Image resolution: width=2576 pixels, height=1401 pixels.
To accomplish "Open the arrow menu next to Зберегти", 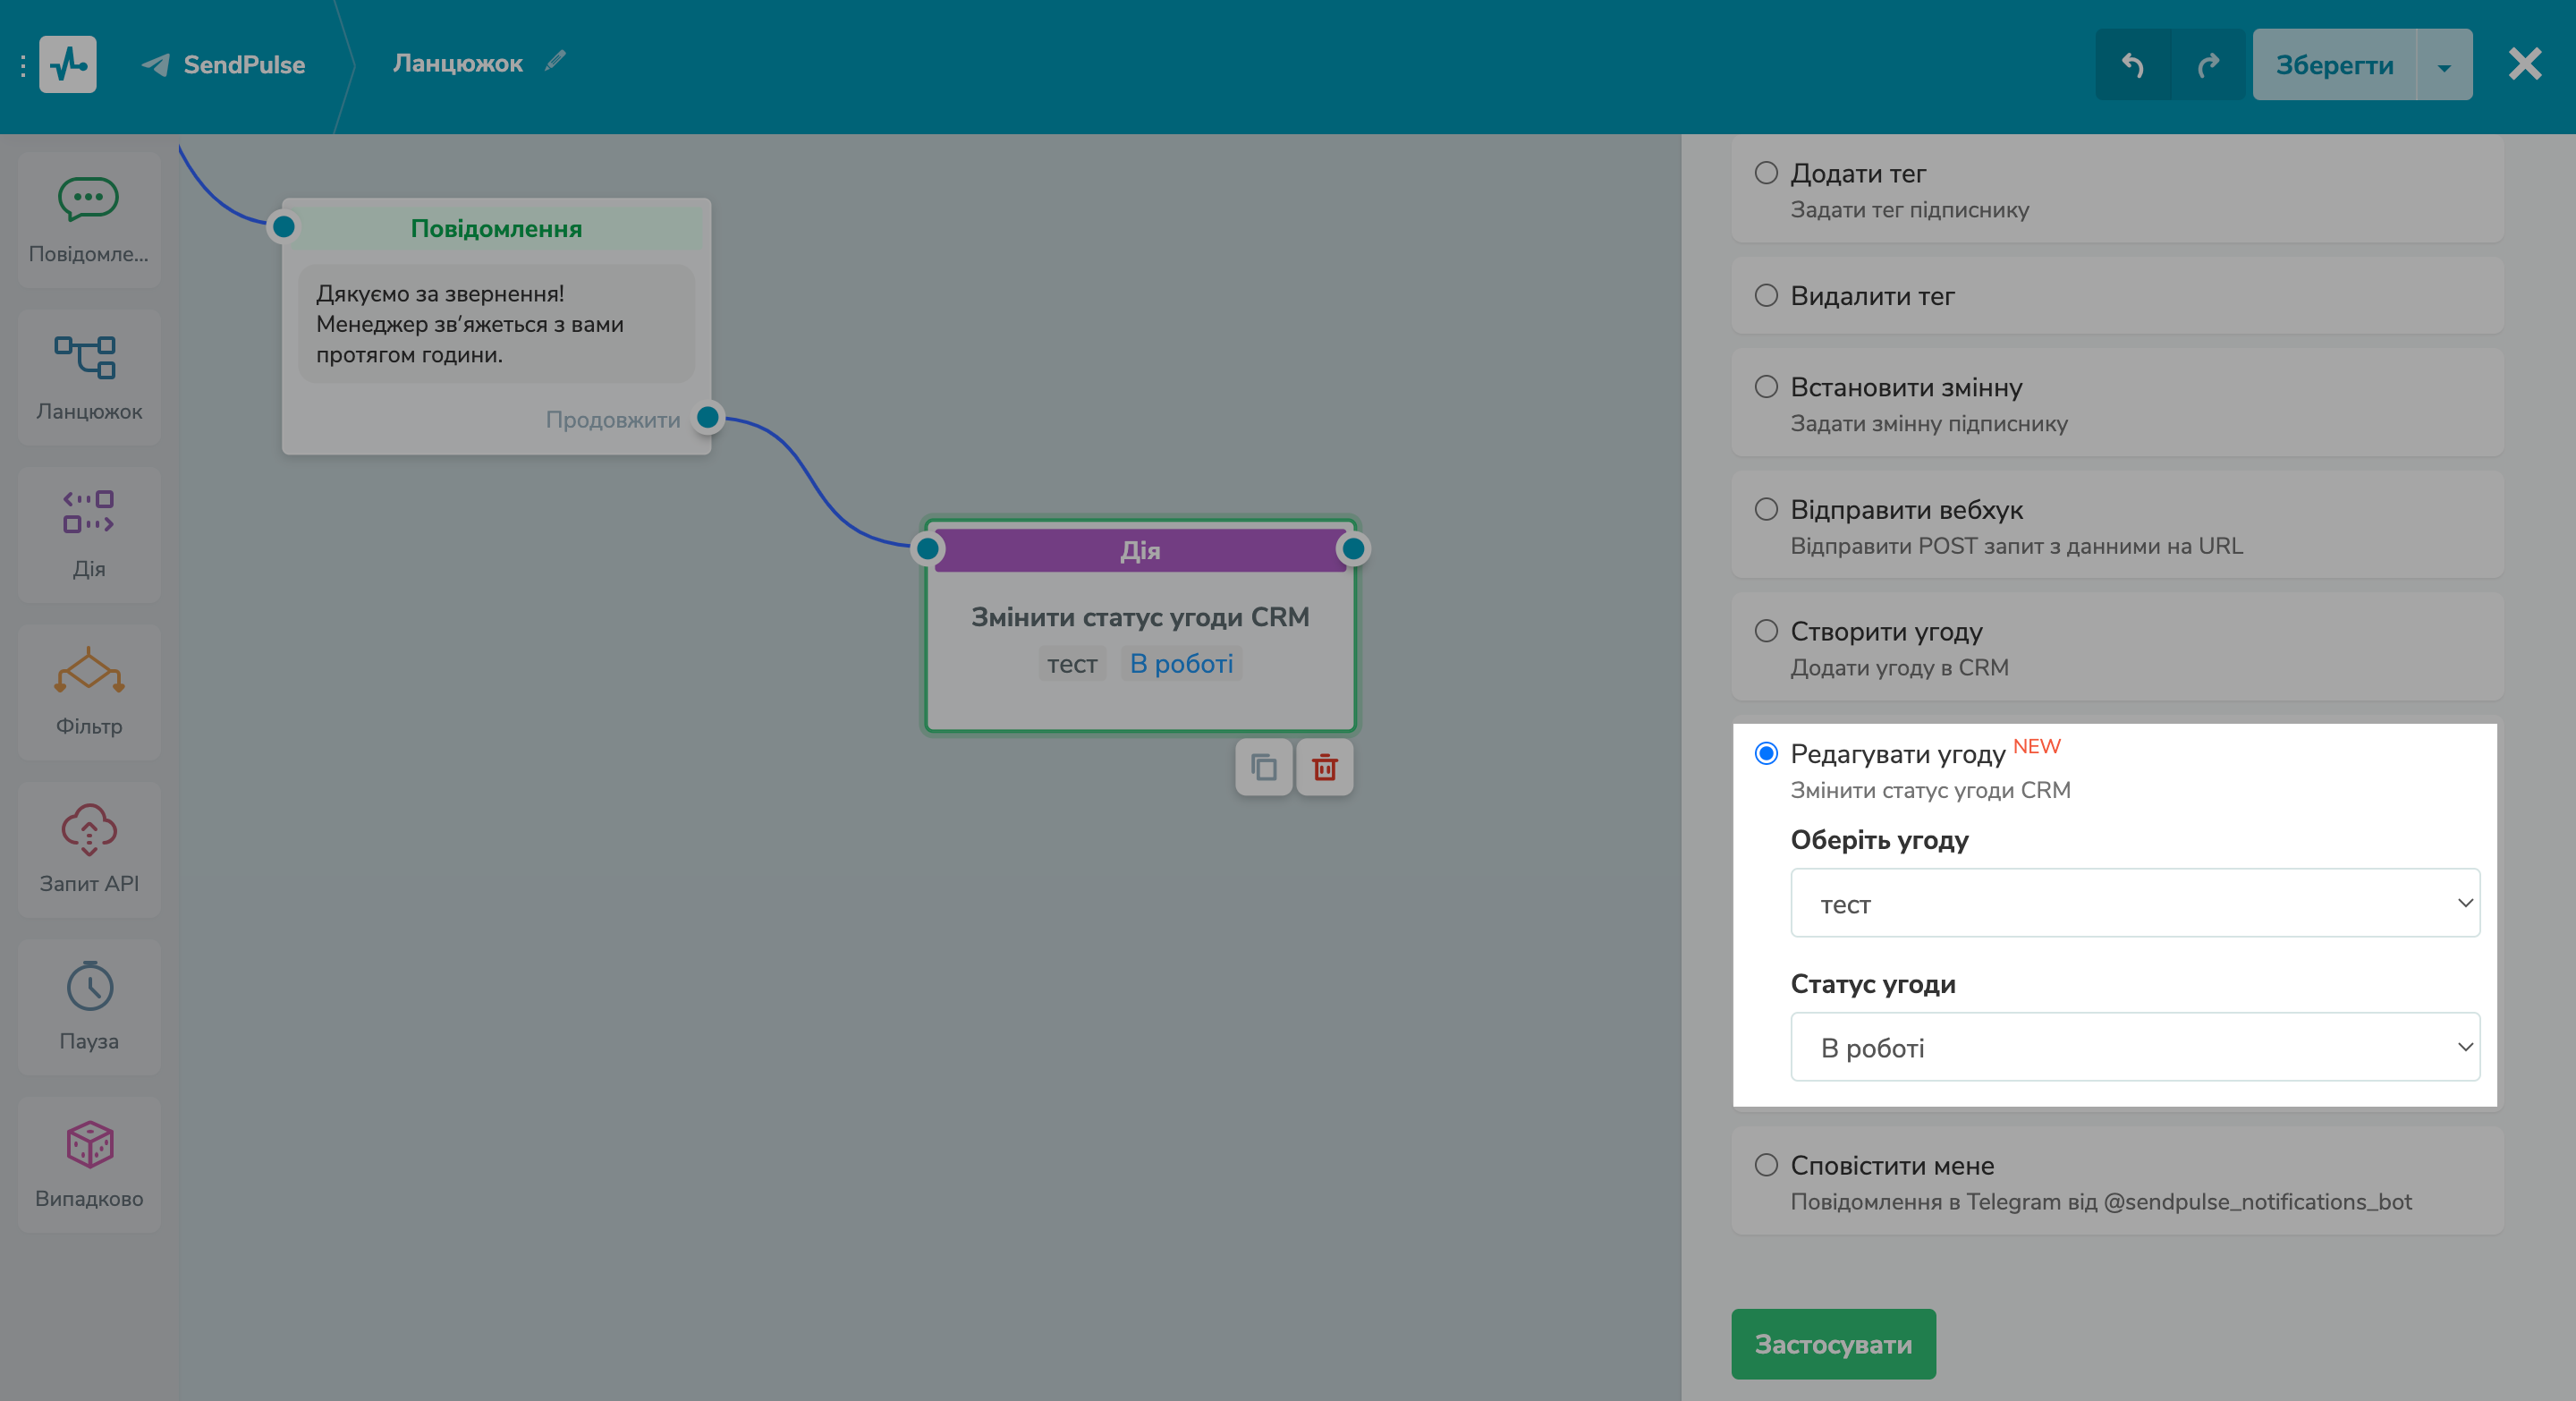I will click(x=2443, y=66).
